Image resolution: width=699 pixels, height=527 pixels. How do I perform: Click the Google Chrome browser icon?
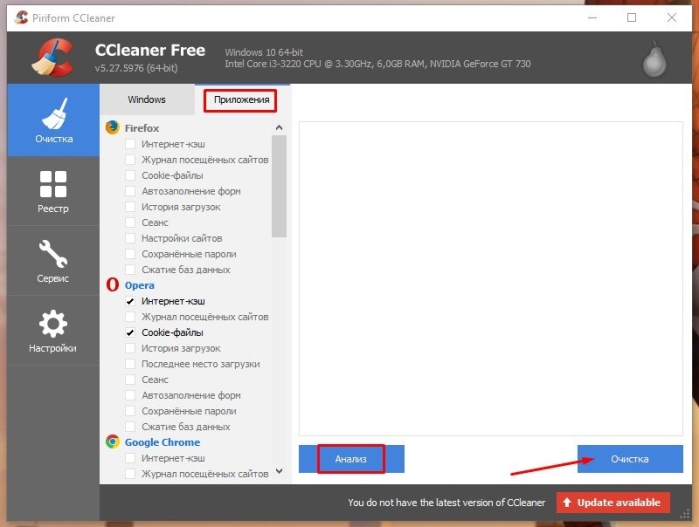[x=112, y=441]
